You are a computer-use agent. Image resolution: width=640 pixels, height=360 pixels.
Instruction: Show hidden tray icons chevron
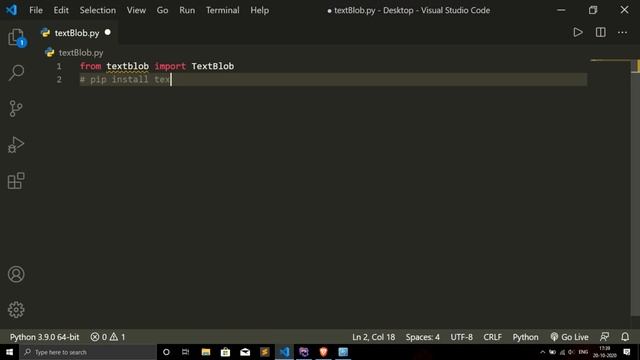(542, 352)
